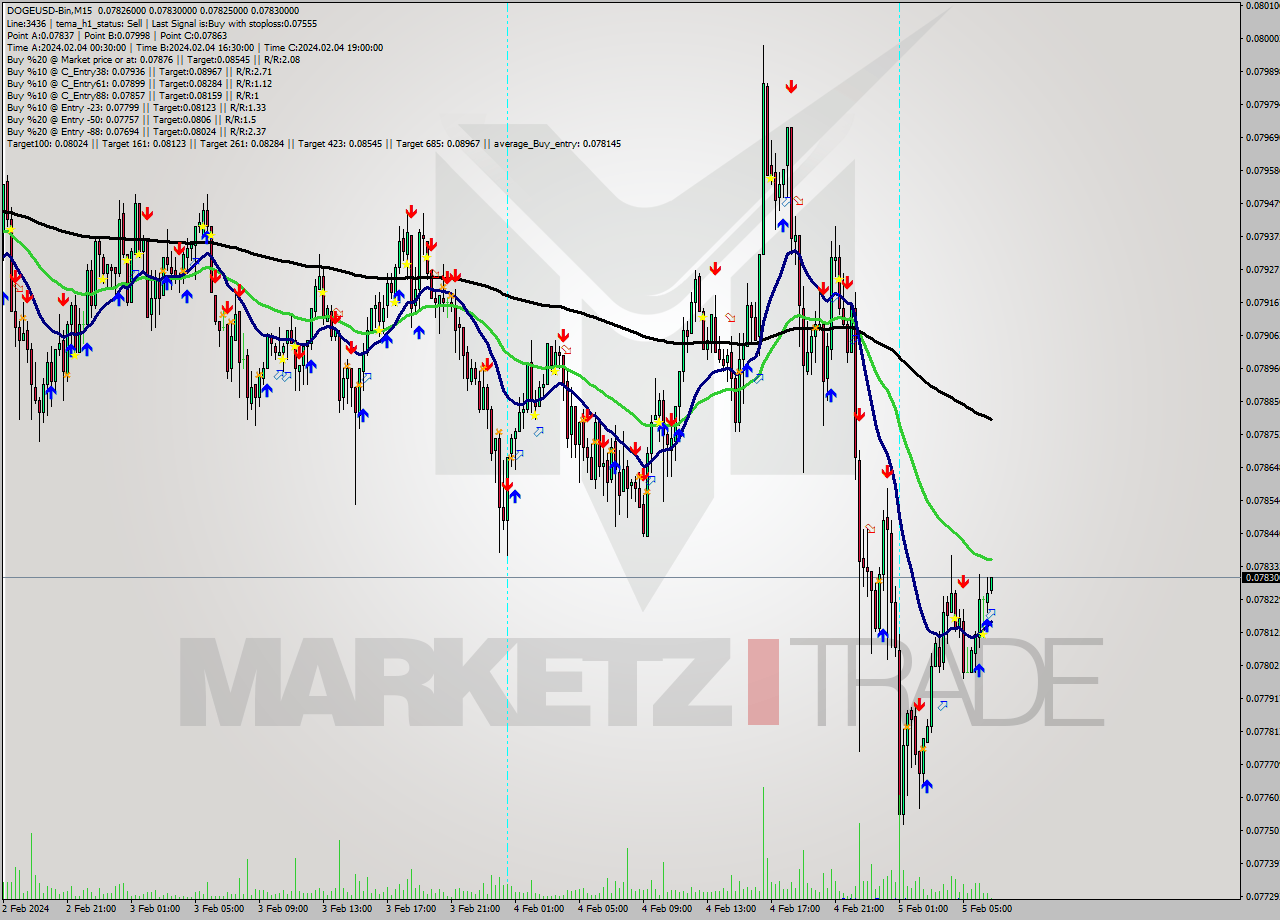Click the 0.07812 price axis label

click(x=1262, y=632)
